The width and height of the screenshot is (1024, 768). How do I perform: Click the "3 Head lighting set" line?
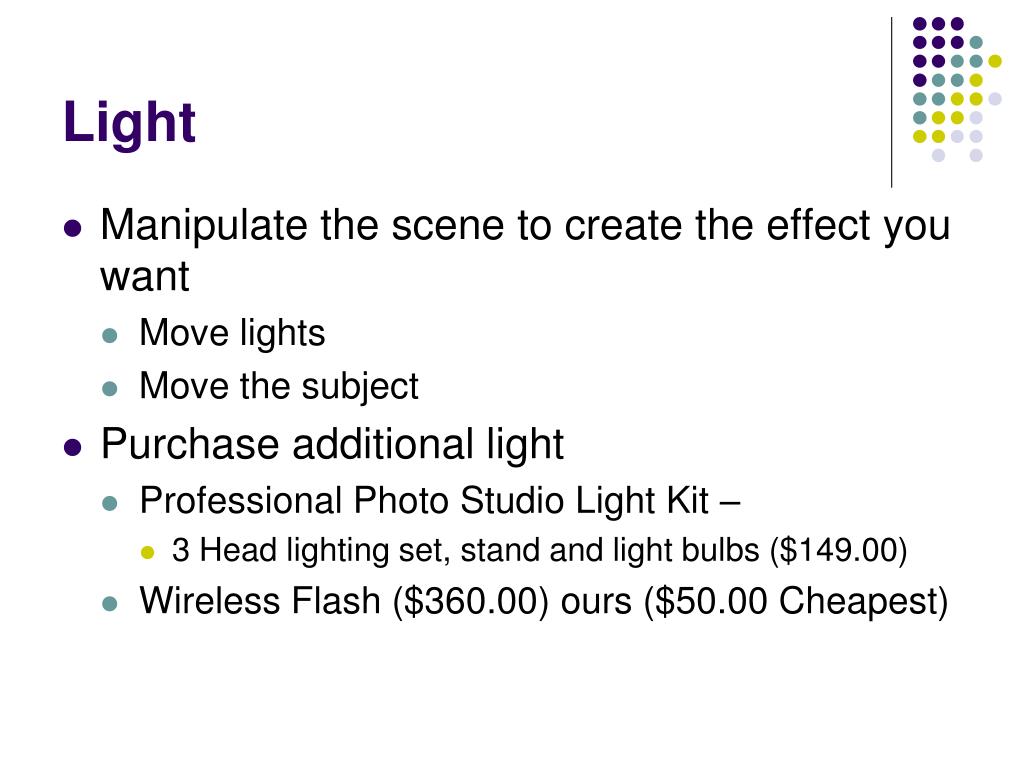point(539,551)
